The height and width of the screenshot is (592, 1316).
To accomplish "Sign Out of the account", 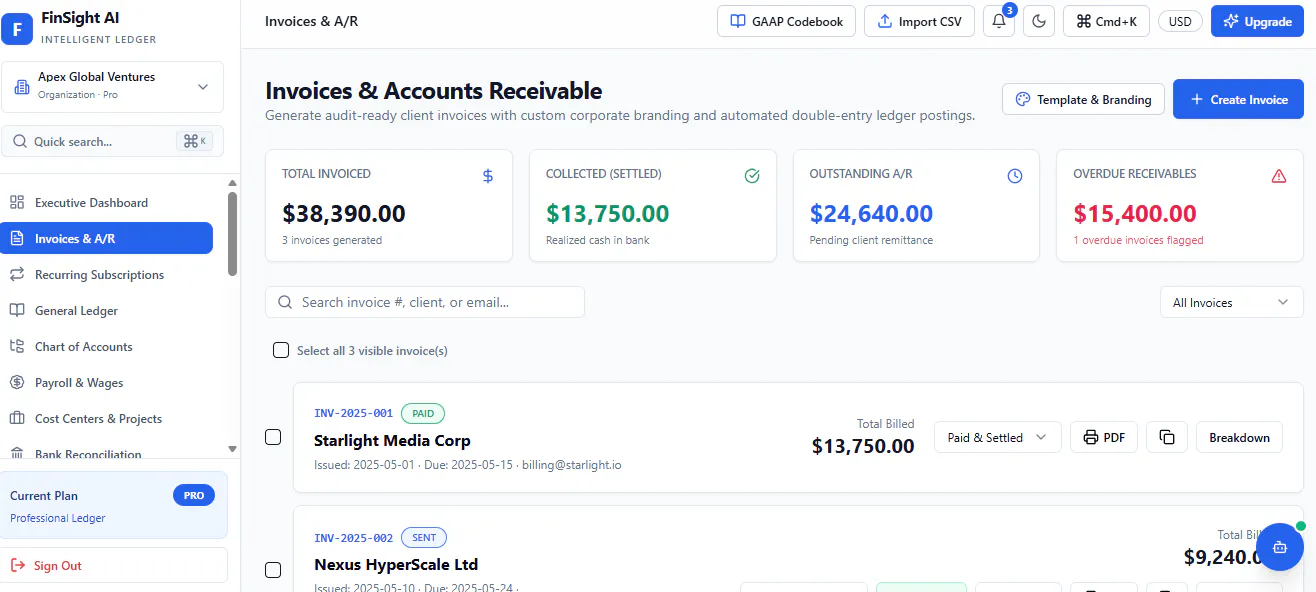I will coord(112,565).
